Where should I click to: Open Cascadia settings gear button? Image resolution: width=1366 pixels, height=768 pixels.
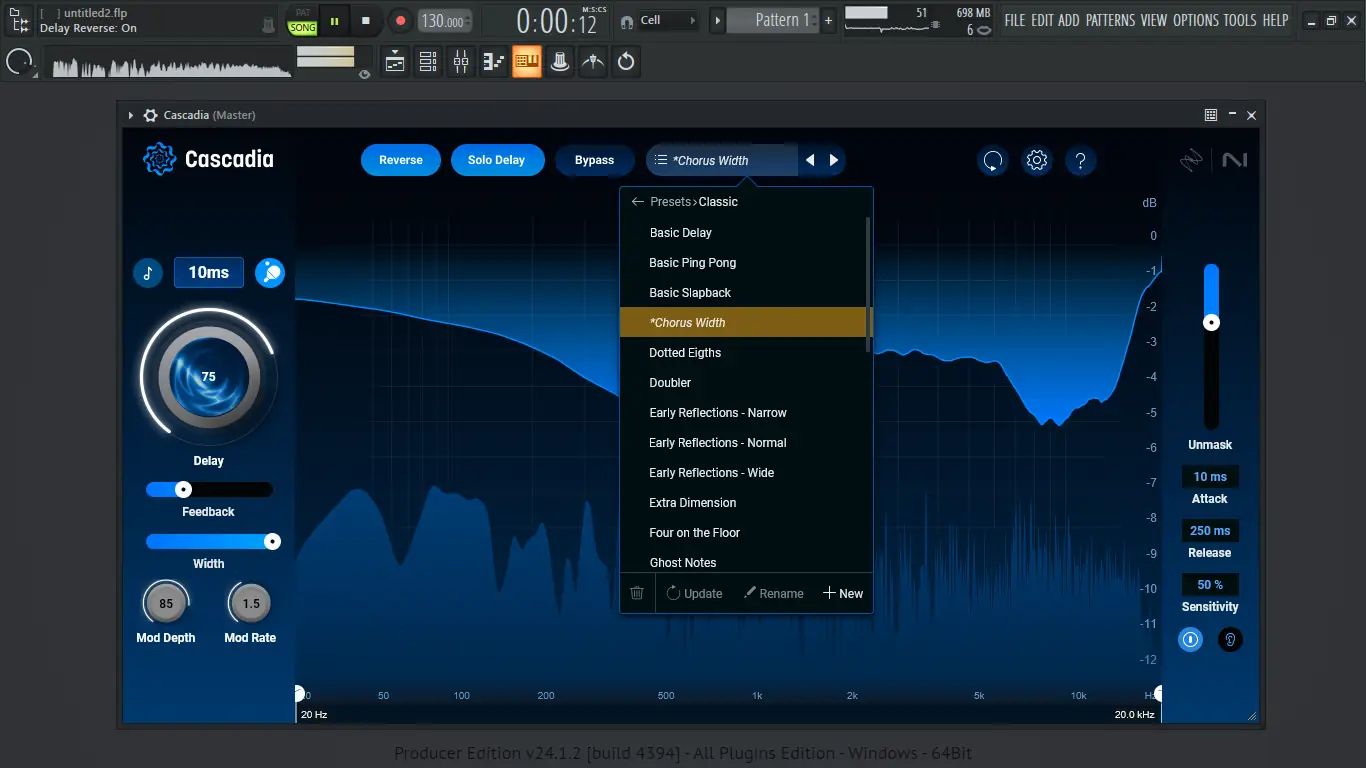pos(1037,160)
